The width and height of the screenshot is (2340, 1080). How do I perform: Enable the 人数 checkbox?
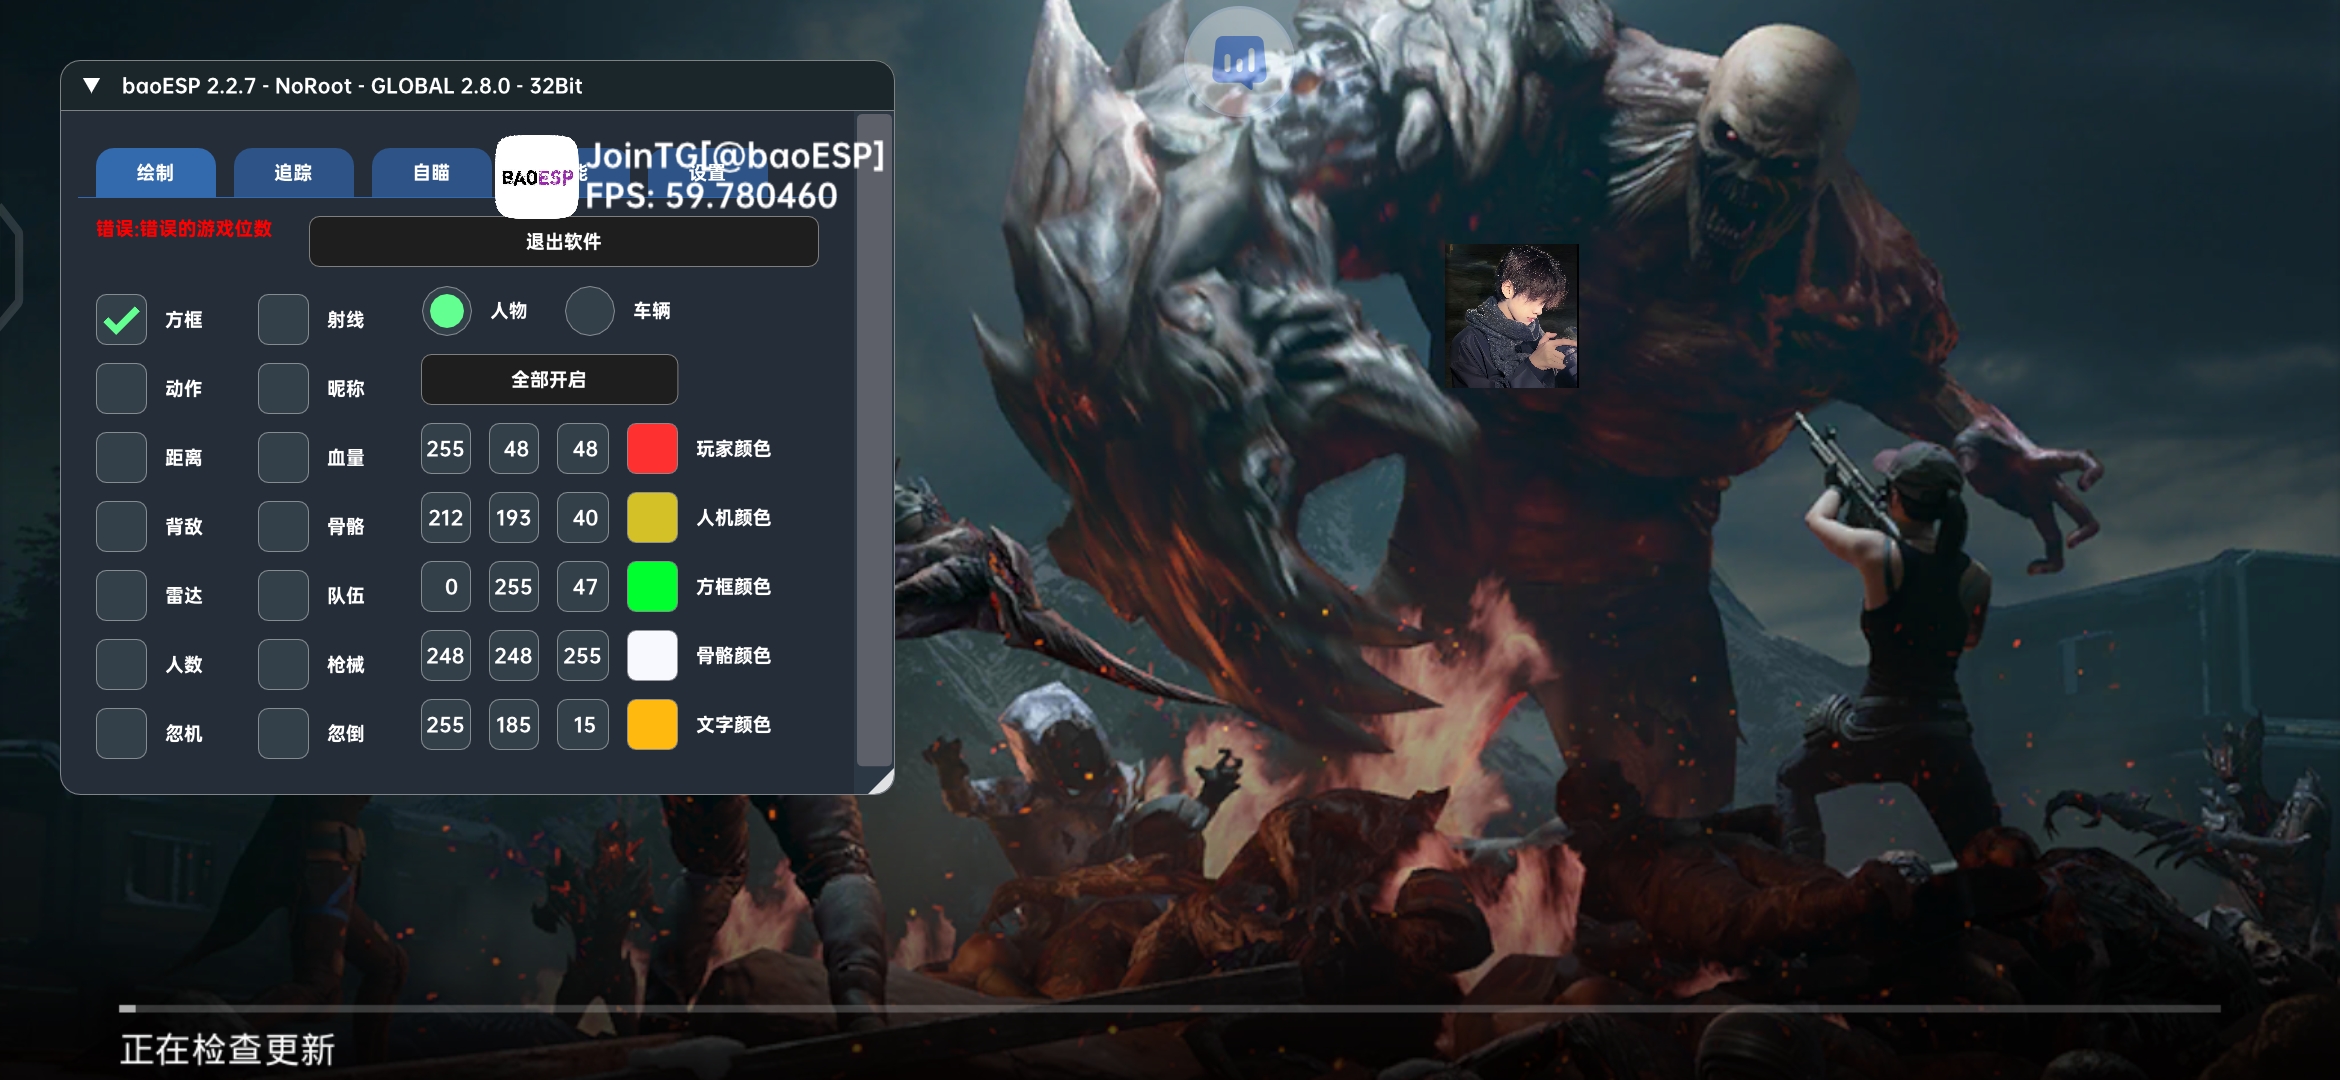pos(122,665)
